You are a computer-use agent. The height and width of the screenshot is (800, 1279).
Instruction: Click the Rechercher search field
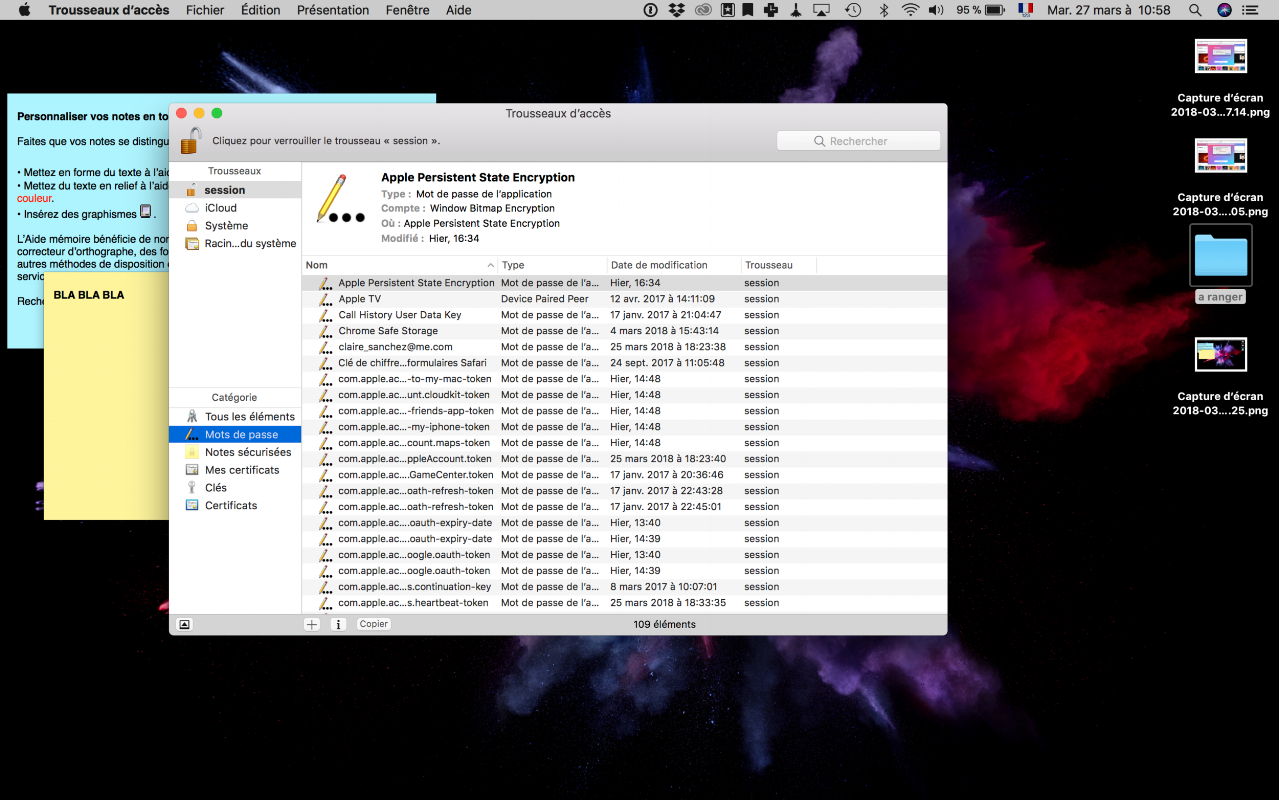click(x=859, y=141)
